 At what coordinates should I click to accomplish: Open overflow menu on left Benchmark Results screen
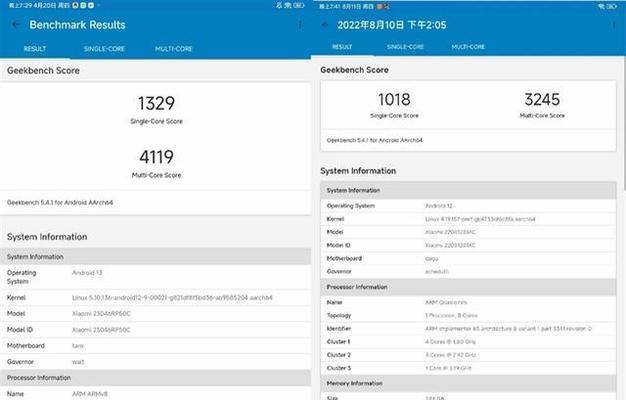tap(299, 25)
